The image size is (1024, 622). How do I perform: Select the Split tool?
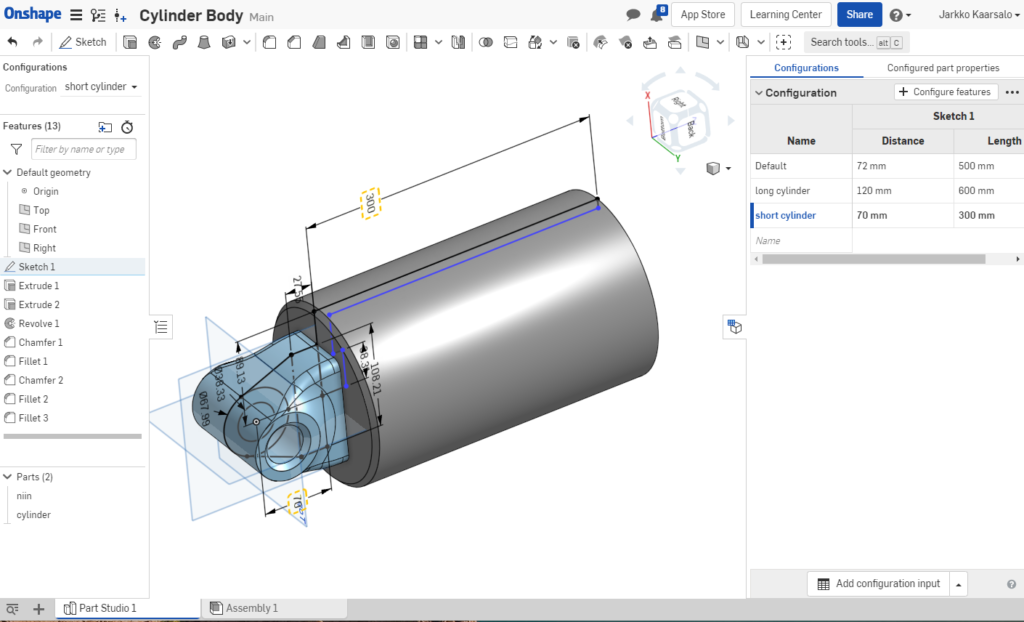click(511, 42)
